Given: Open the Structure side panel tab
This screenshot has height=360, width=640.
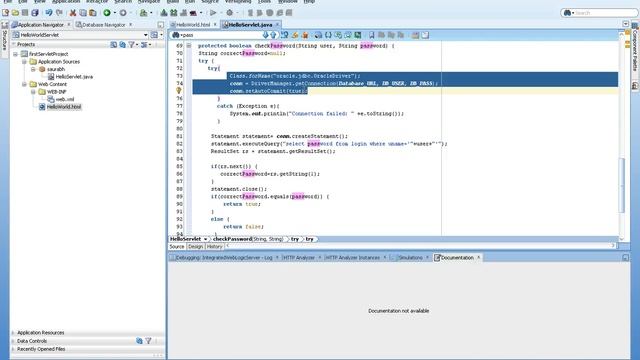Looking at the screenshot, I should pyautogui.click(x=4, y=40).
